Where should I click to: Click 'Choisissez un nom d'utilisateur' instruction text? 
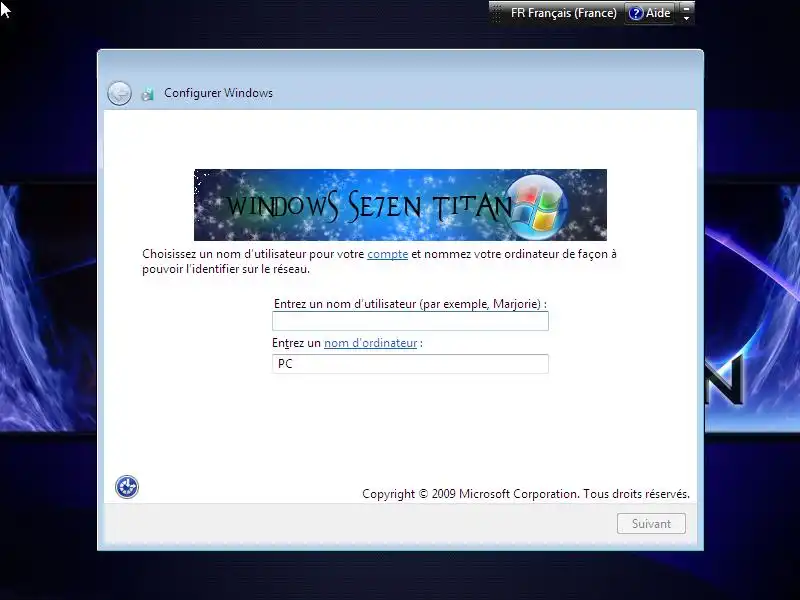(x=379, y=261)
